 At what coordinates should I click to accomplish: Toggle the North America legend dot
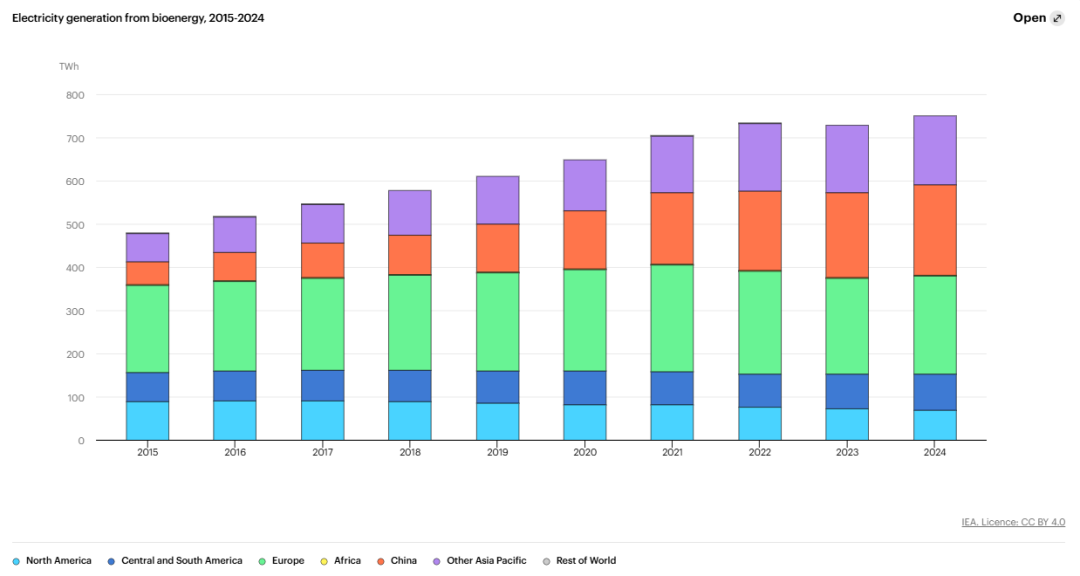coord(17,562)
